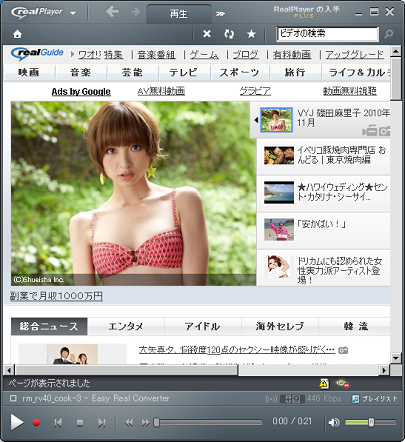Stop page loading with X icon

(207, 34)
